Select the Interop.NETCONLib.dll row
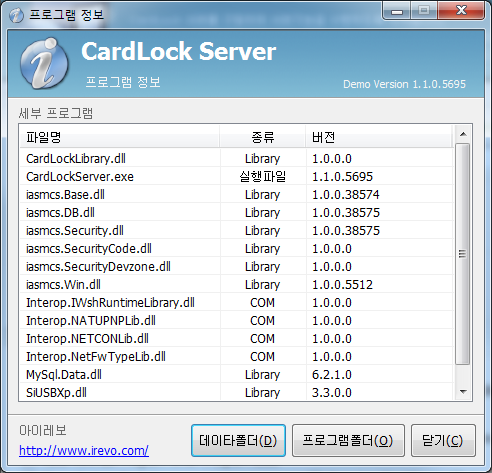 [x=236, y=338]
